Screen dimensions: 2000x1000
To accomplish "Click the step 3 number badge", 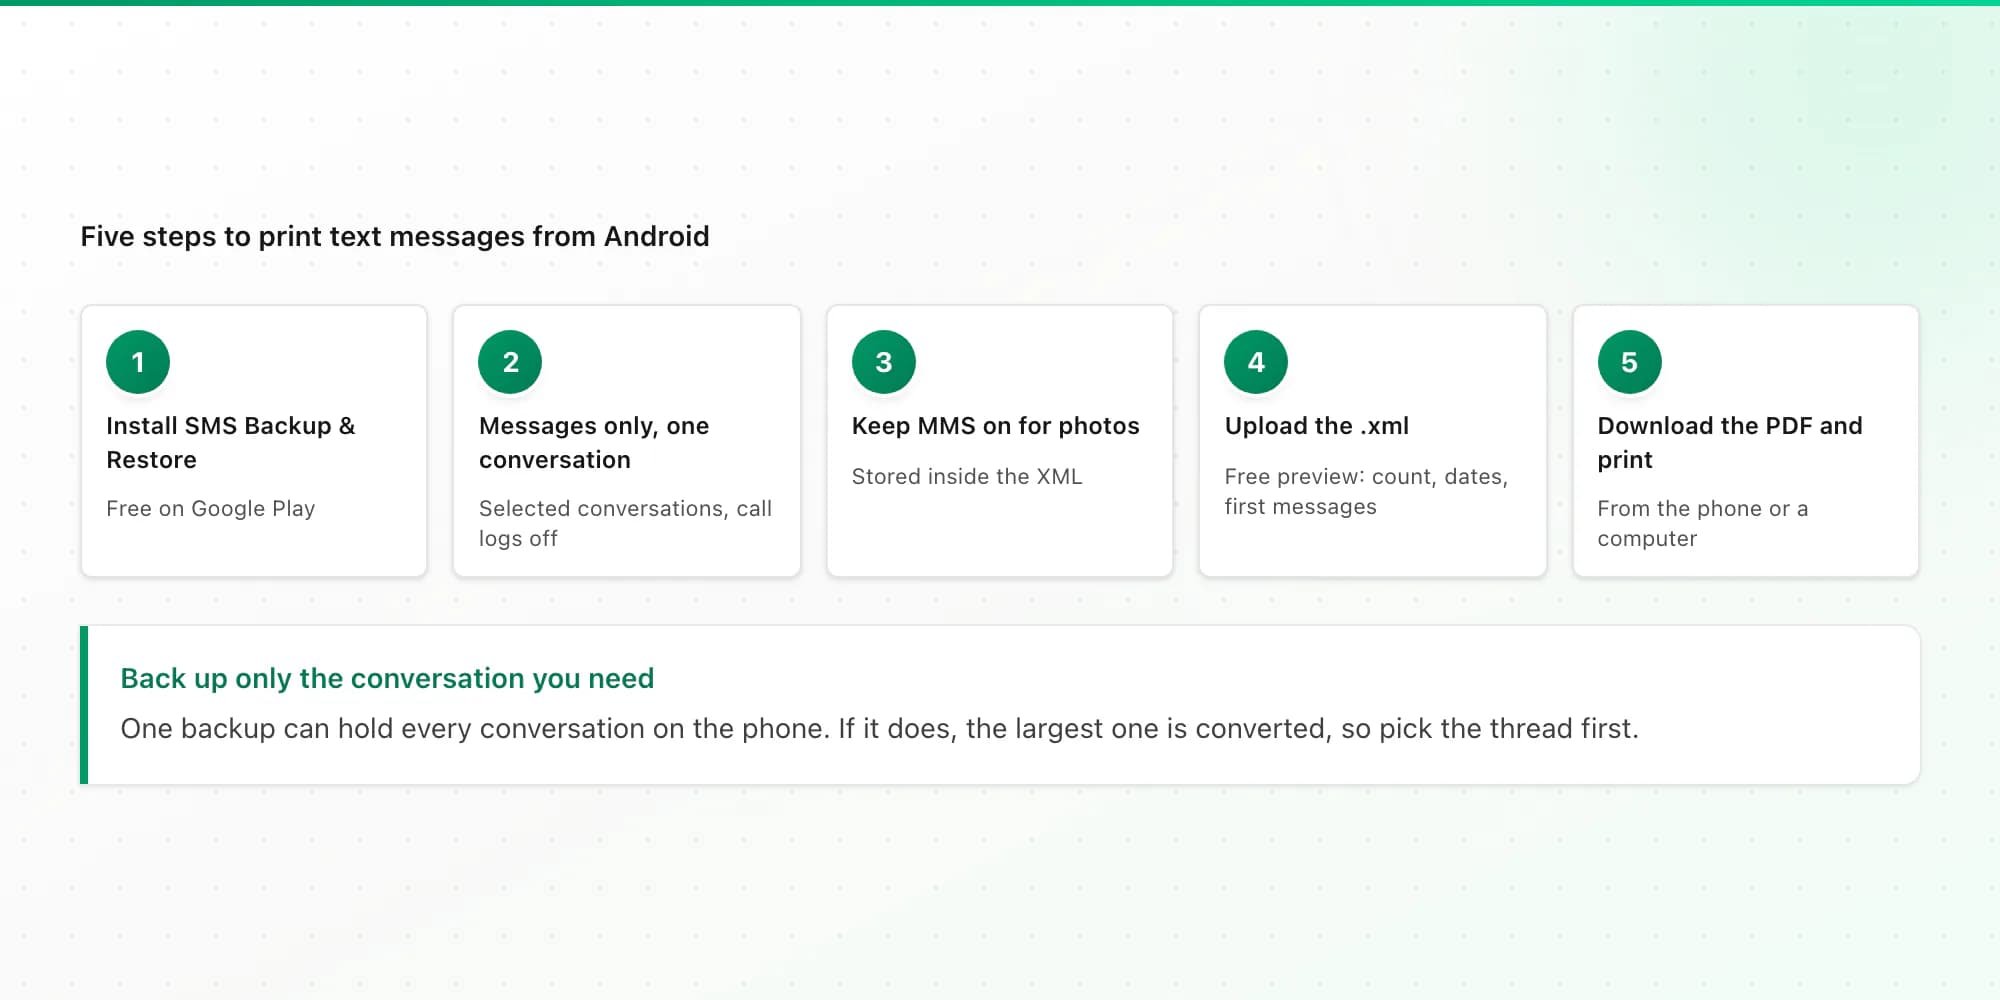I will pos(884,362).
